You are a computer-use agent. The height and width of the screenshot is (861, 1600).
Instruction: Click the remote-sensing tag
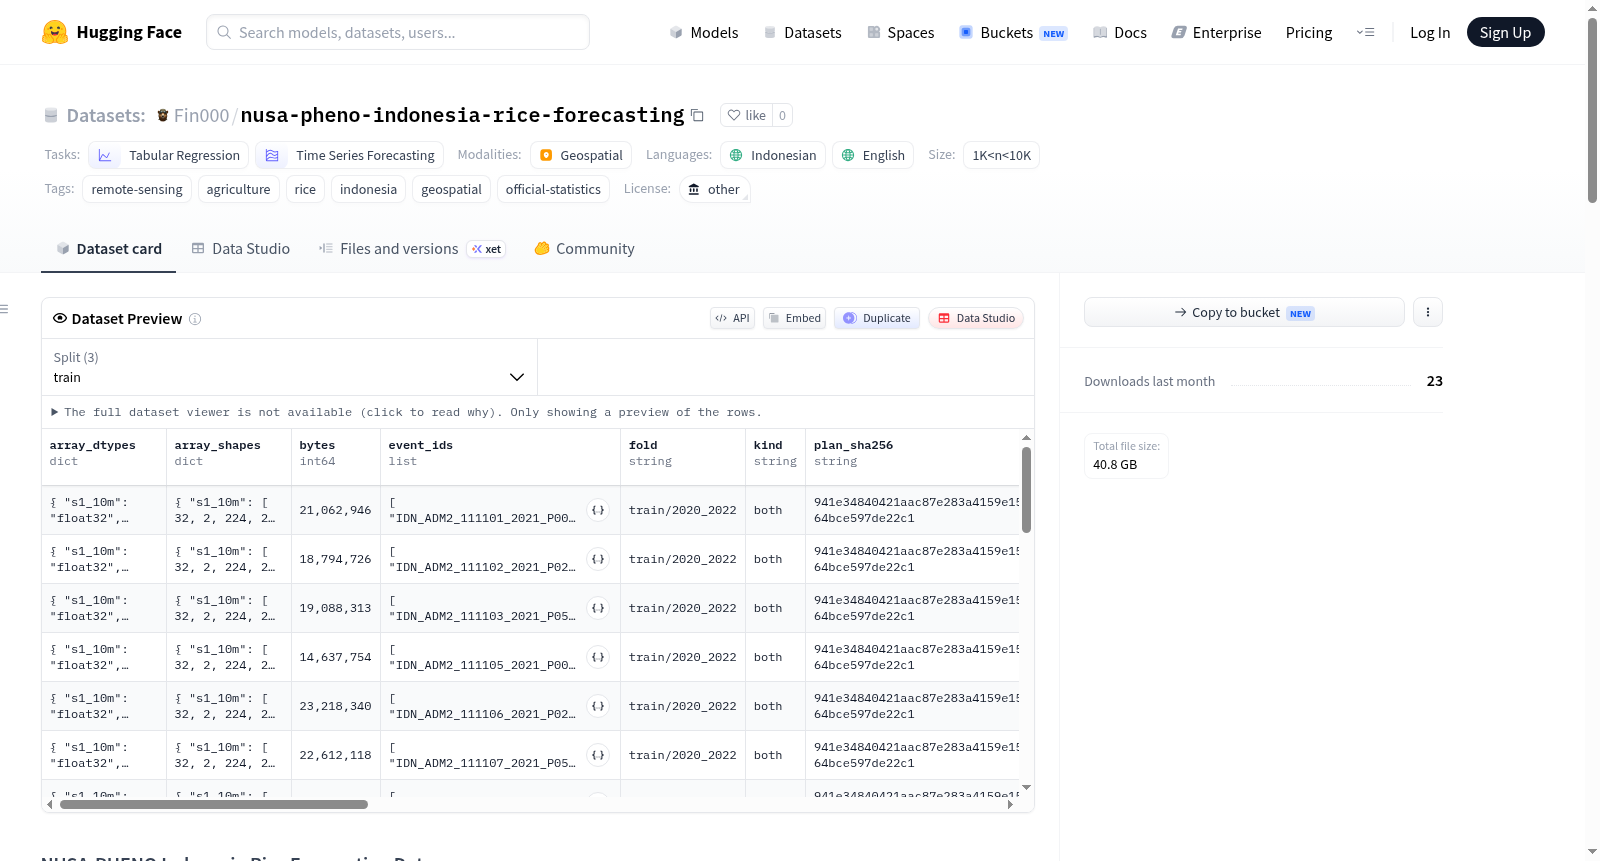[137, 189]
